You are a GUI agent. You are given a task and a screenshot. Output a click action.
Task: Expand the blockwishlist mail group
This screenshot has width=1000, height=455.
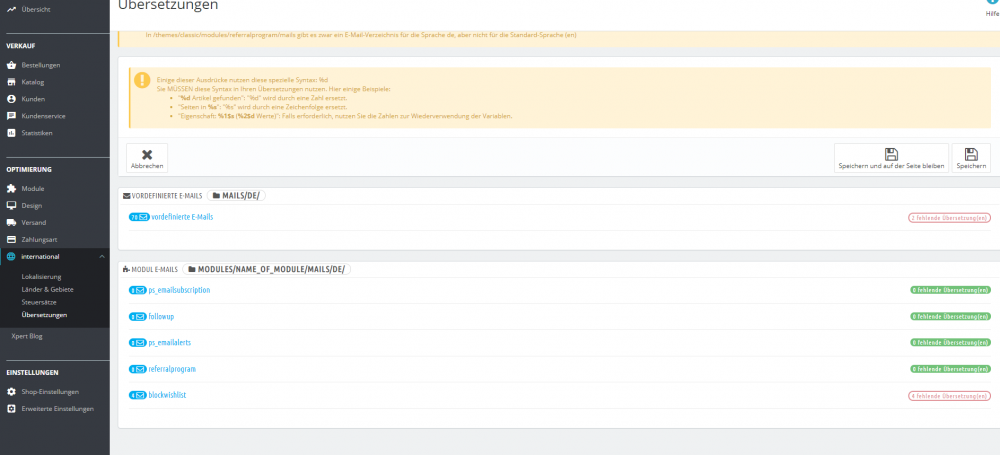(167, 396)
